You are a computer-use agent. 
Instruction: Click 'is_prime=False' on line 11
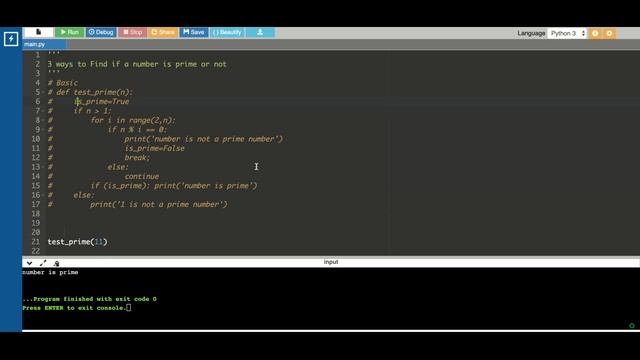154,149
